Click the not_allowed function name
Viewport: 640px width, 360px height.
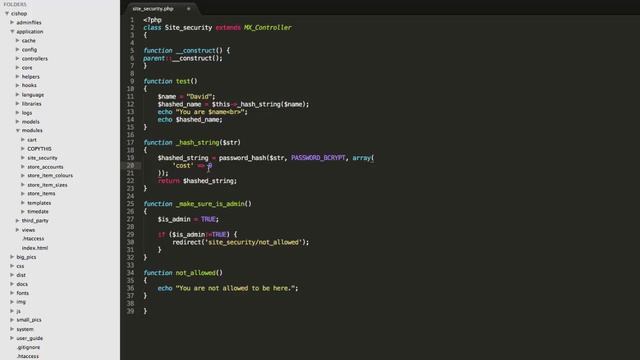196,273
